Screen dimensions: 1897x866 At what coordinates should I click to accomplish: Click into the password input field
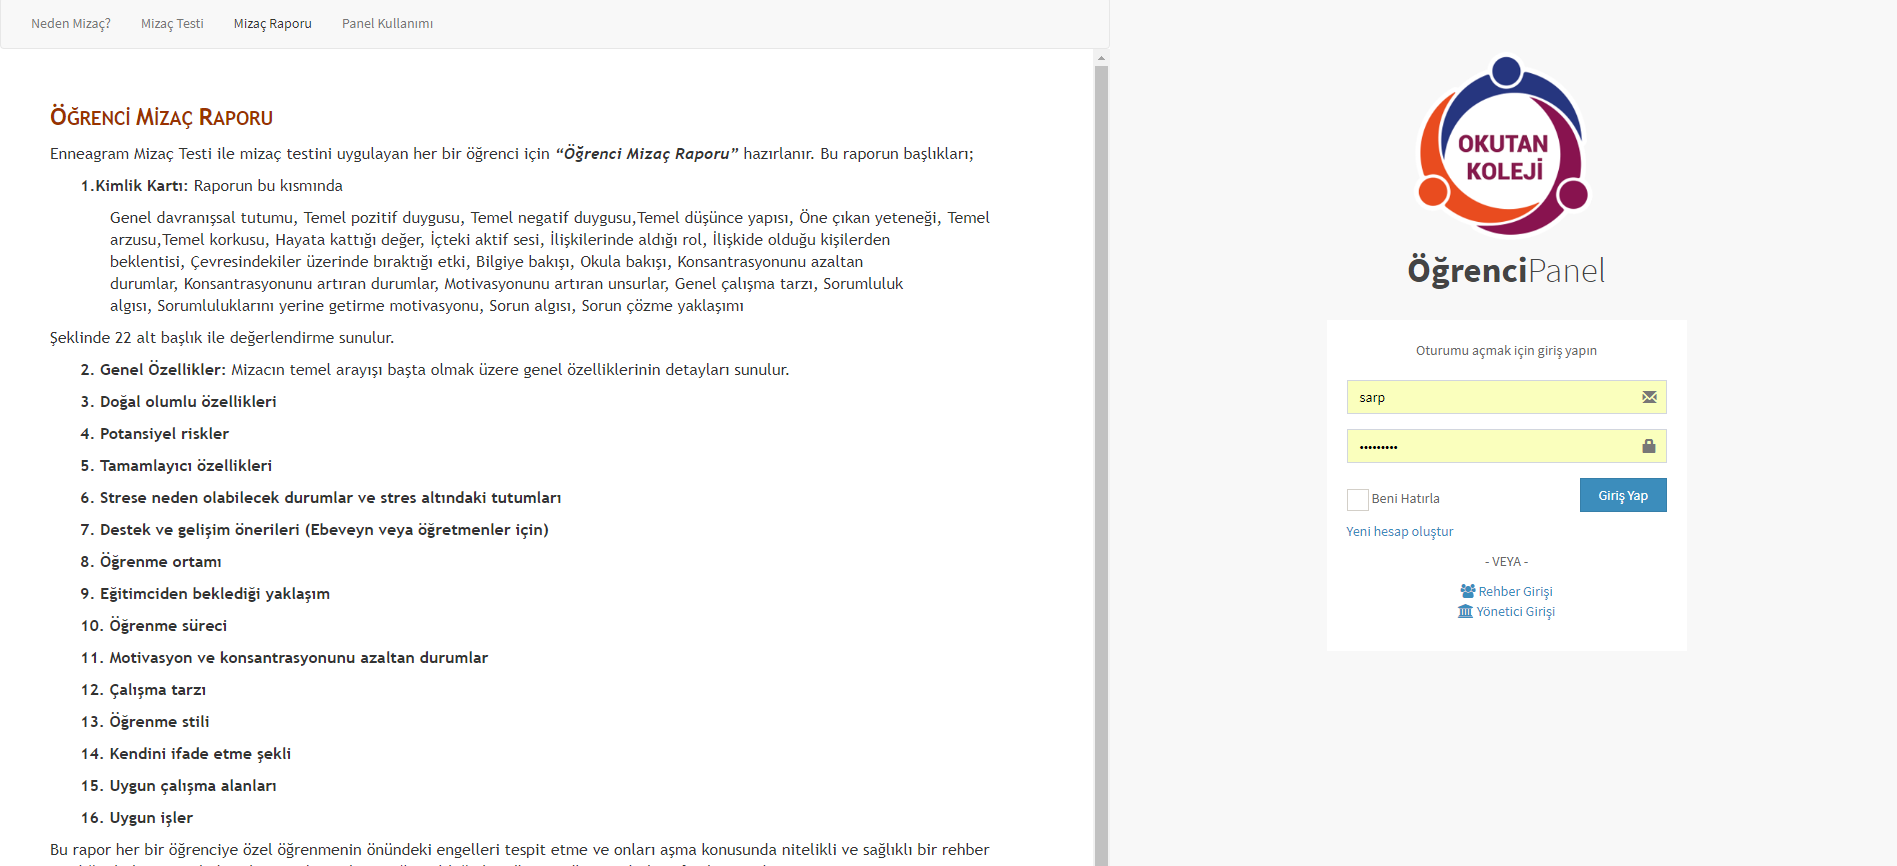1490,446
